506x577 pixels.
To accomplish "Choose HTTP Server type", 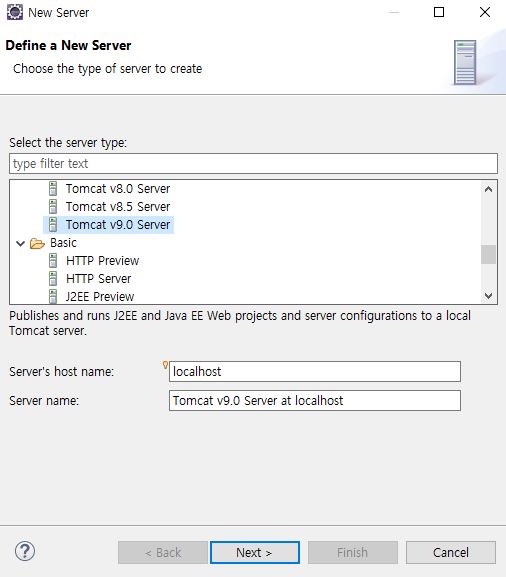I will (x=99, y=279).
